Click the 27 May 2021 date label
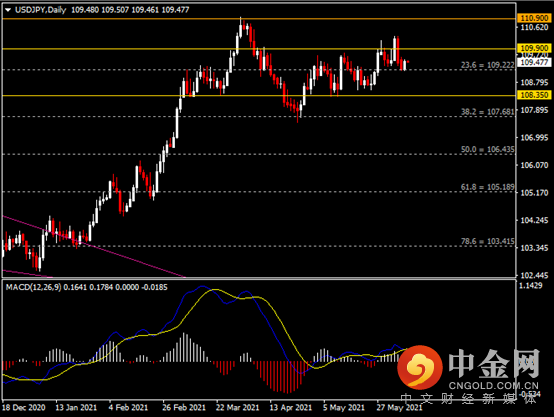This screenshot has height=417, width=554. coord(399,408)
